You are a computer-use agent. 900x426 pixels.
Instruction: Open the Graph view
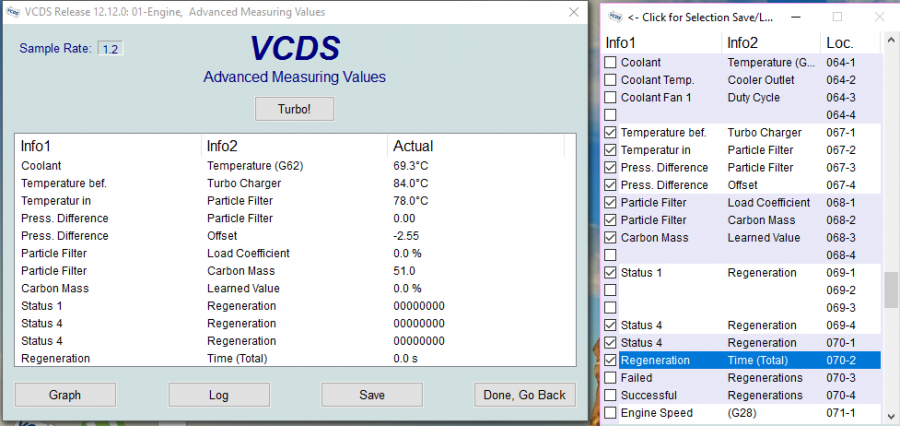(x=65, y=394)
